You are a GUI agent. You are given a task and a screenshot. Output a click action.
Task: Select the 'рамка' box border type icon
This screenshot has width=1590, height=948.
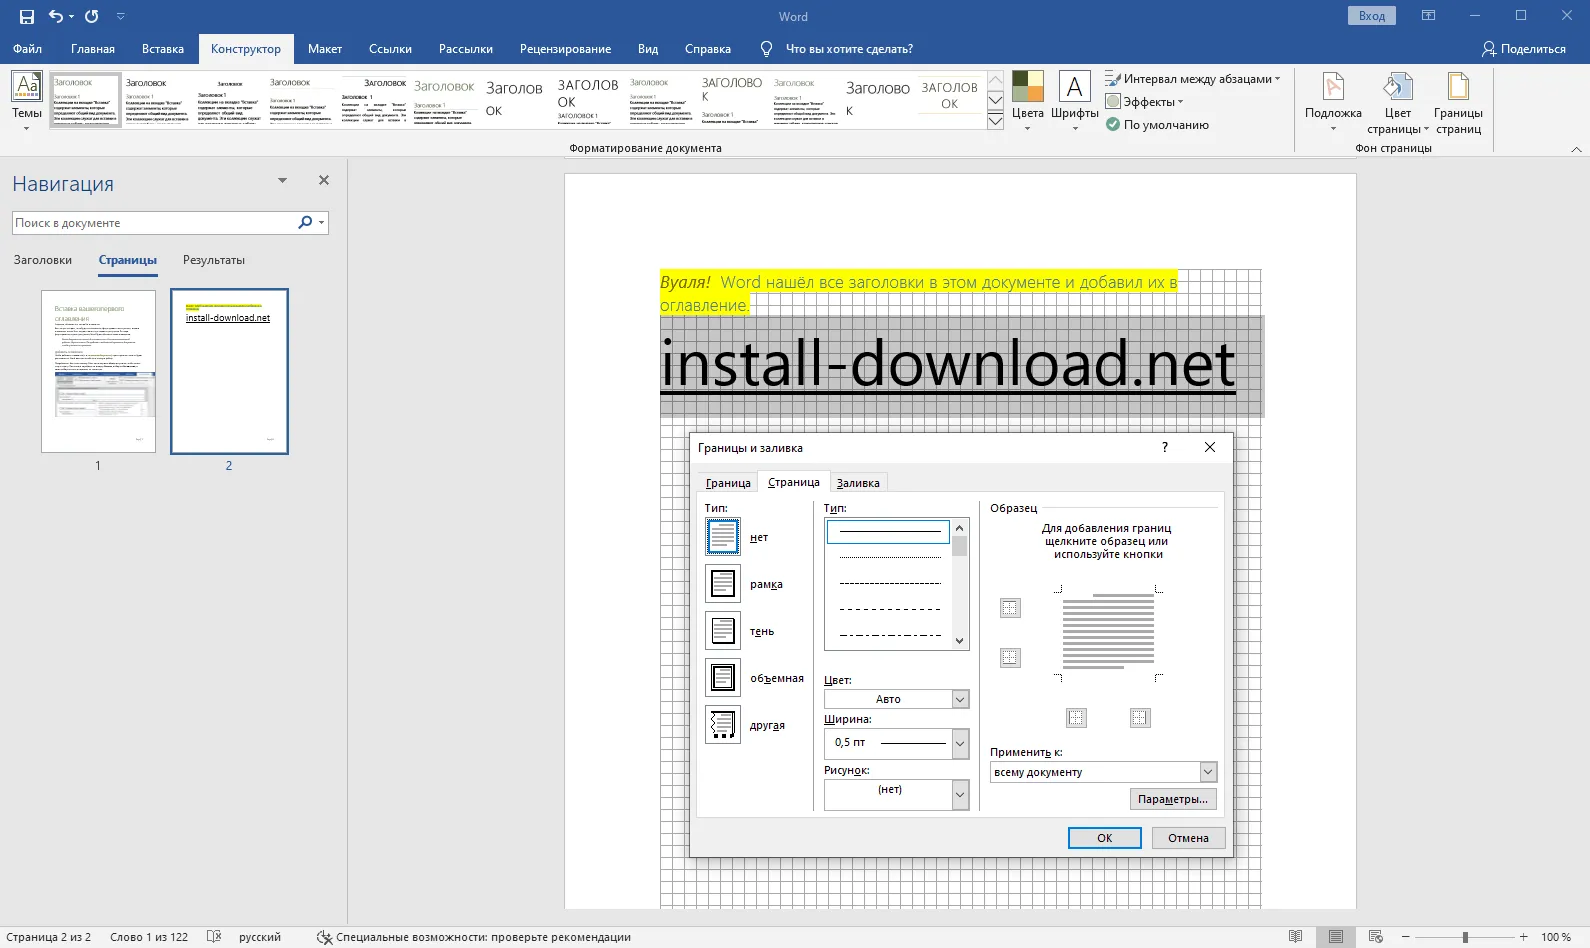tap(723, 584)
